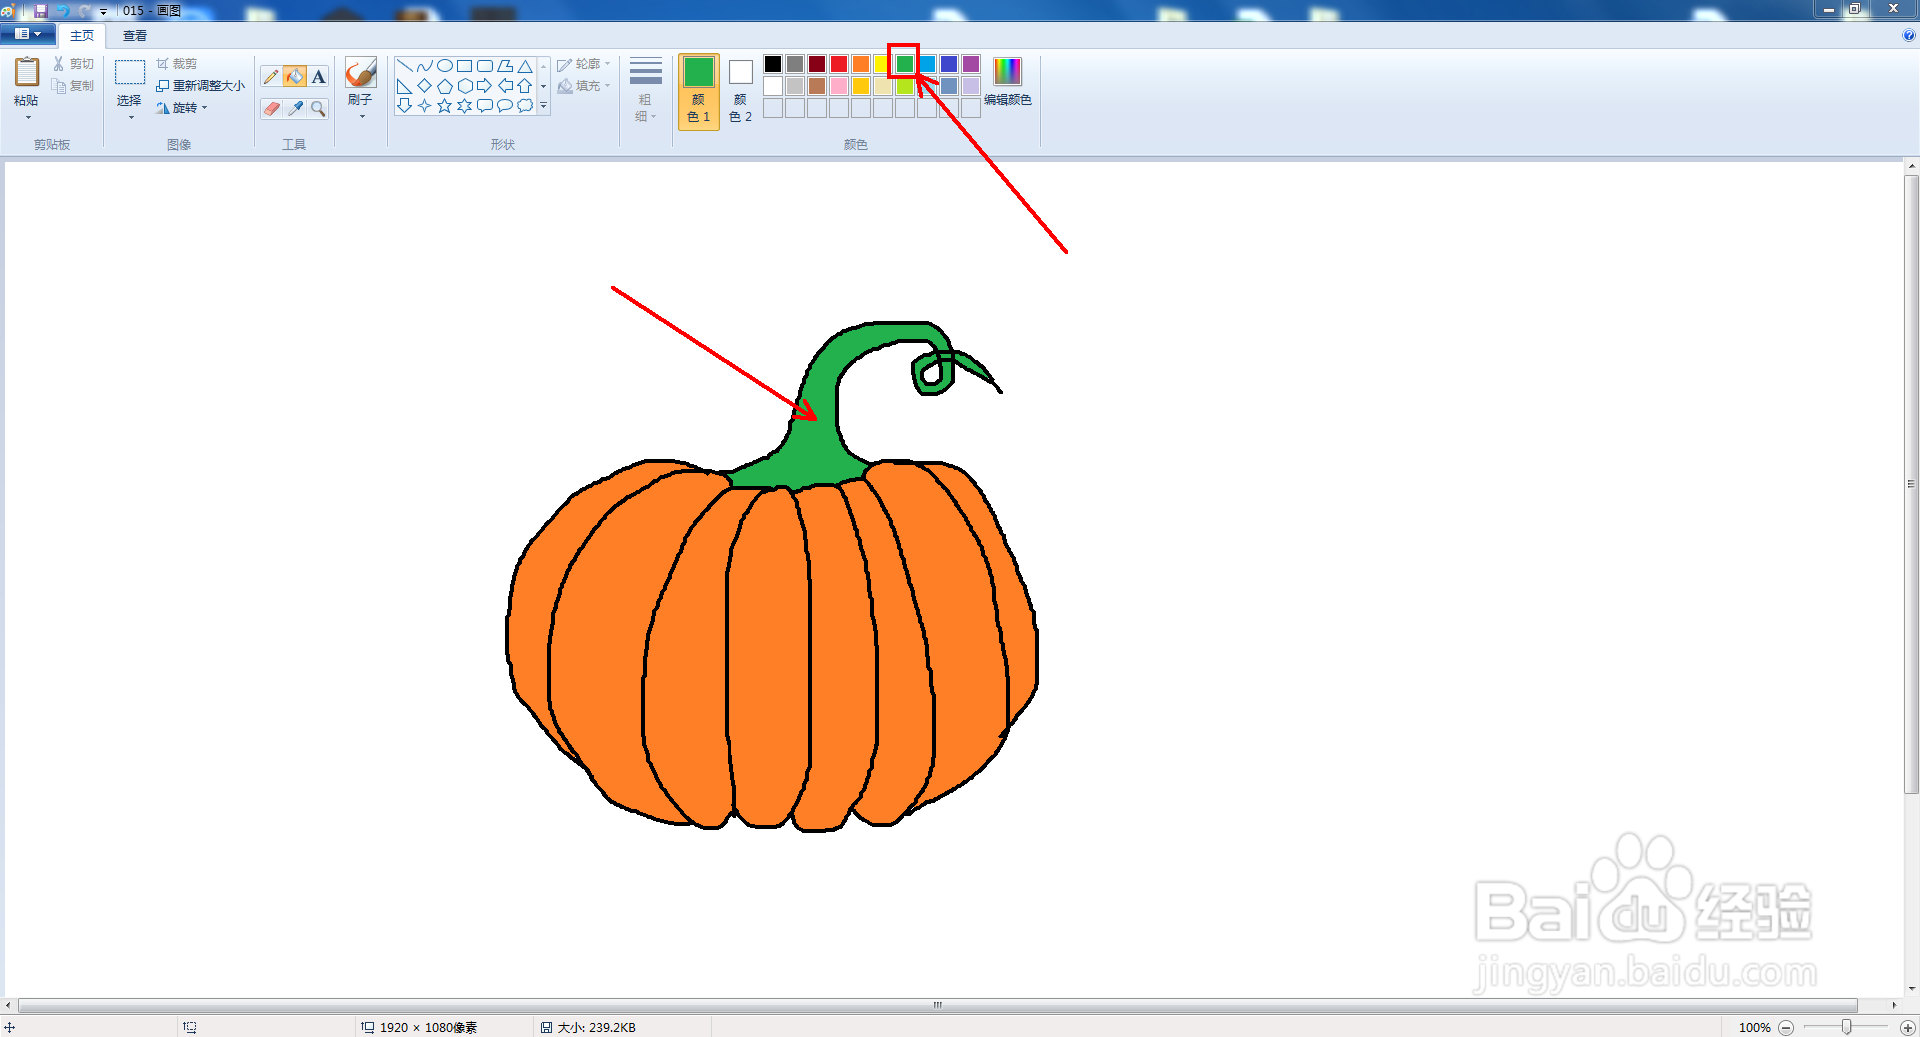Switch to the View (查看) tab
1920x1037 pixels.
tap(135, 35)
